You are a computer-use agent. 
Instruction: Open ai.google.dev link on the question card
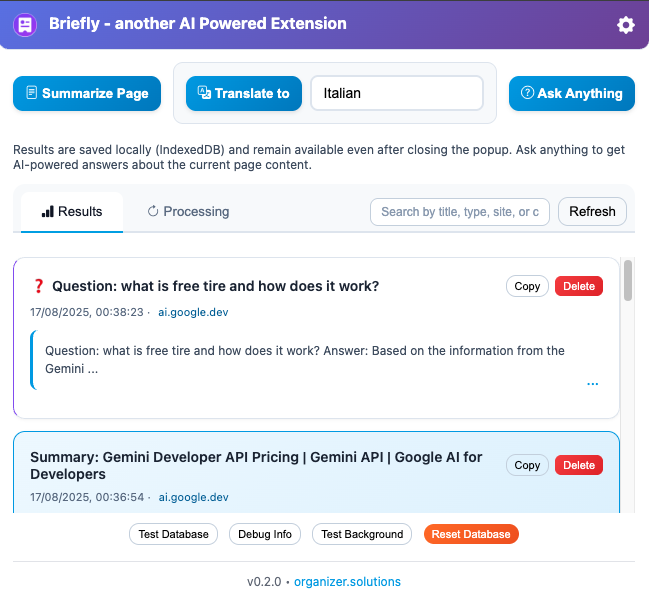click(x=193, y=312)
